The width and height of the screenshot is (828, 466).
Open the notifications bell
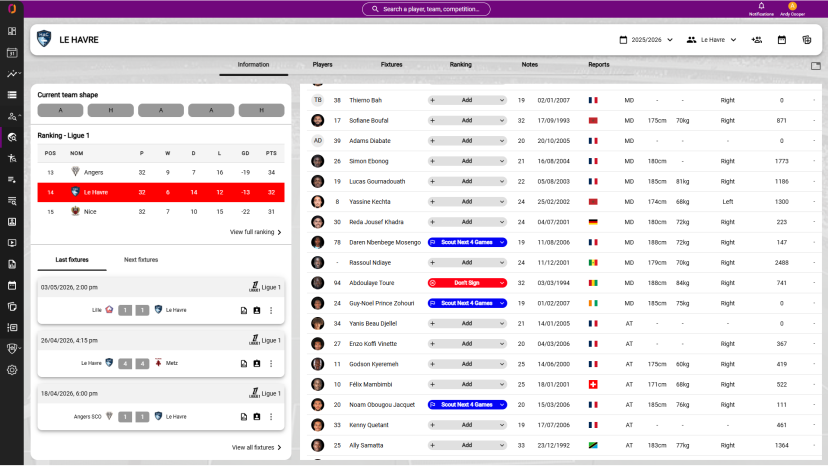[x=761, y=6]
